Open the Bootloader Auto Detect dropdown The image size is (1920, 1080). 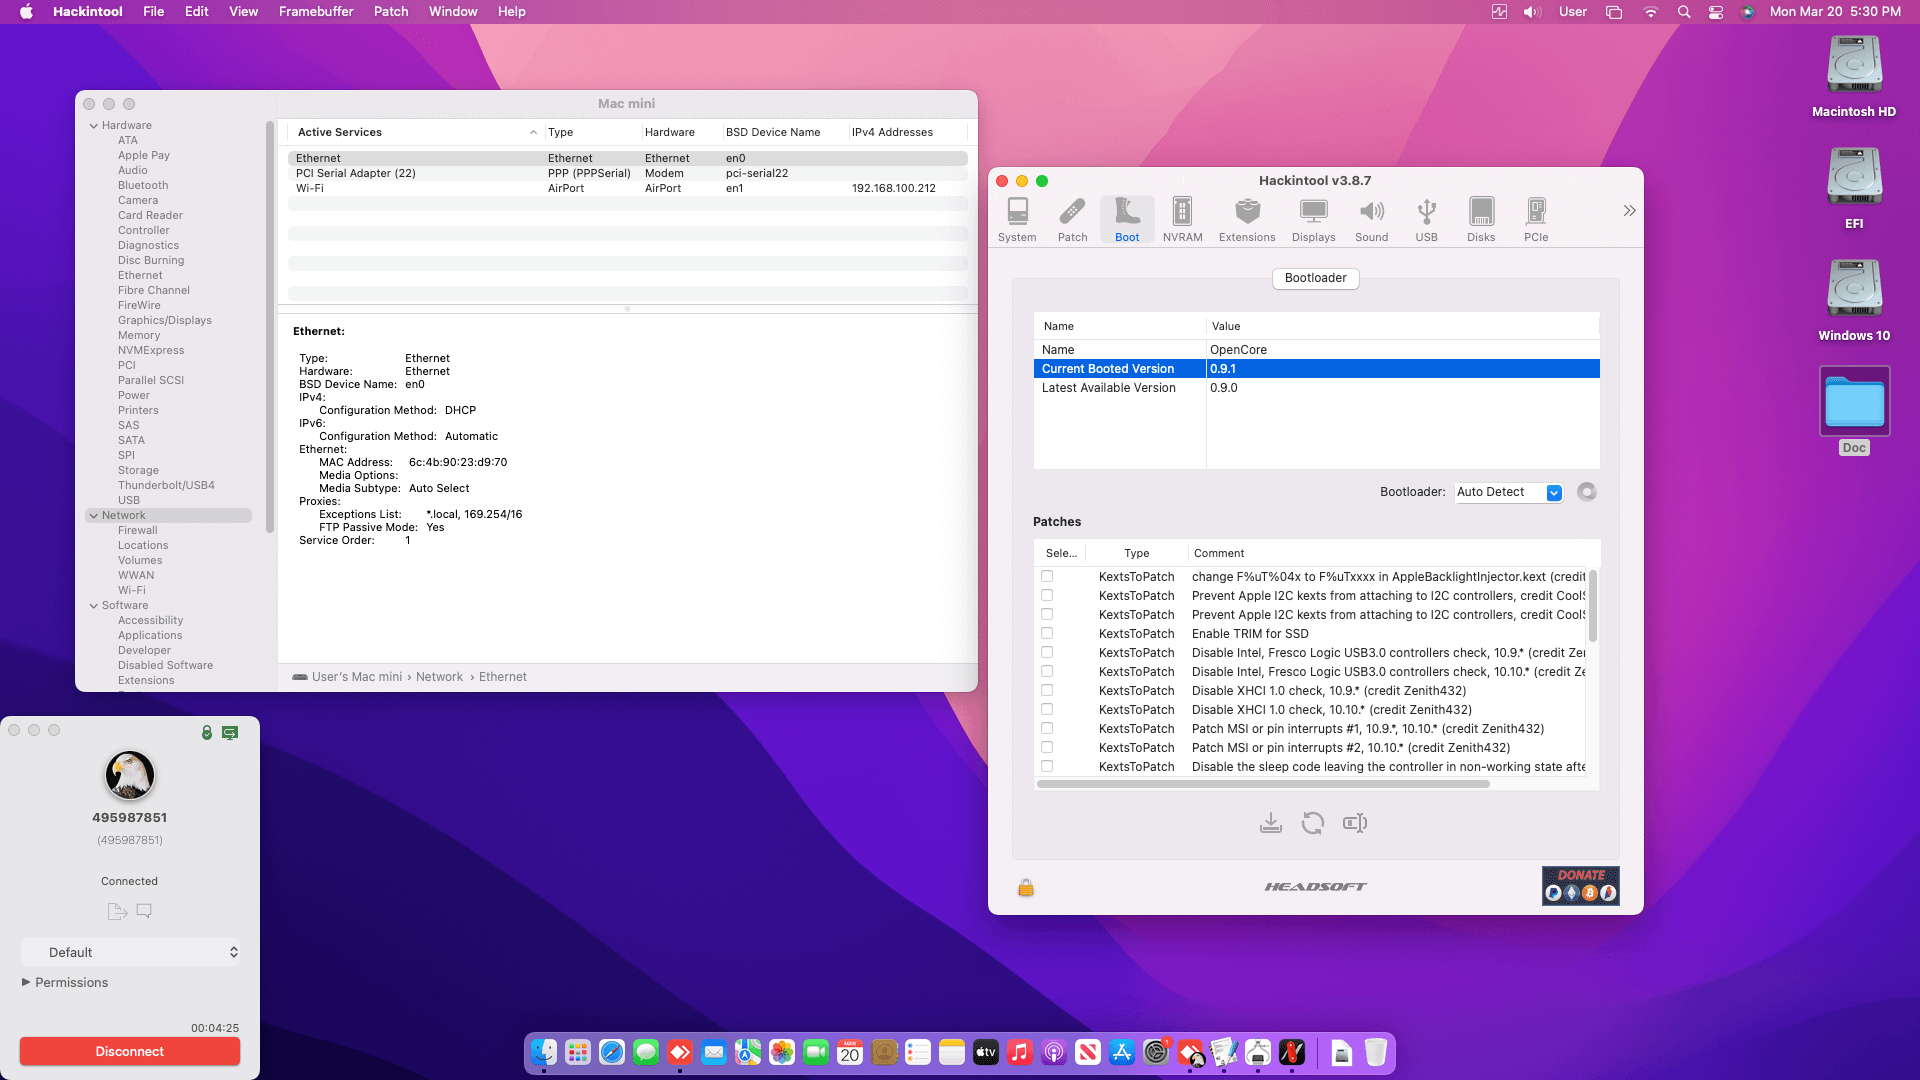1509,492
